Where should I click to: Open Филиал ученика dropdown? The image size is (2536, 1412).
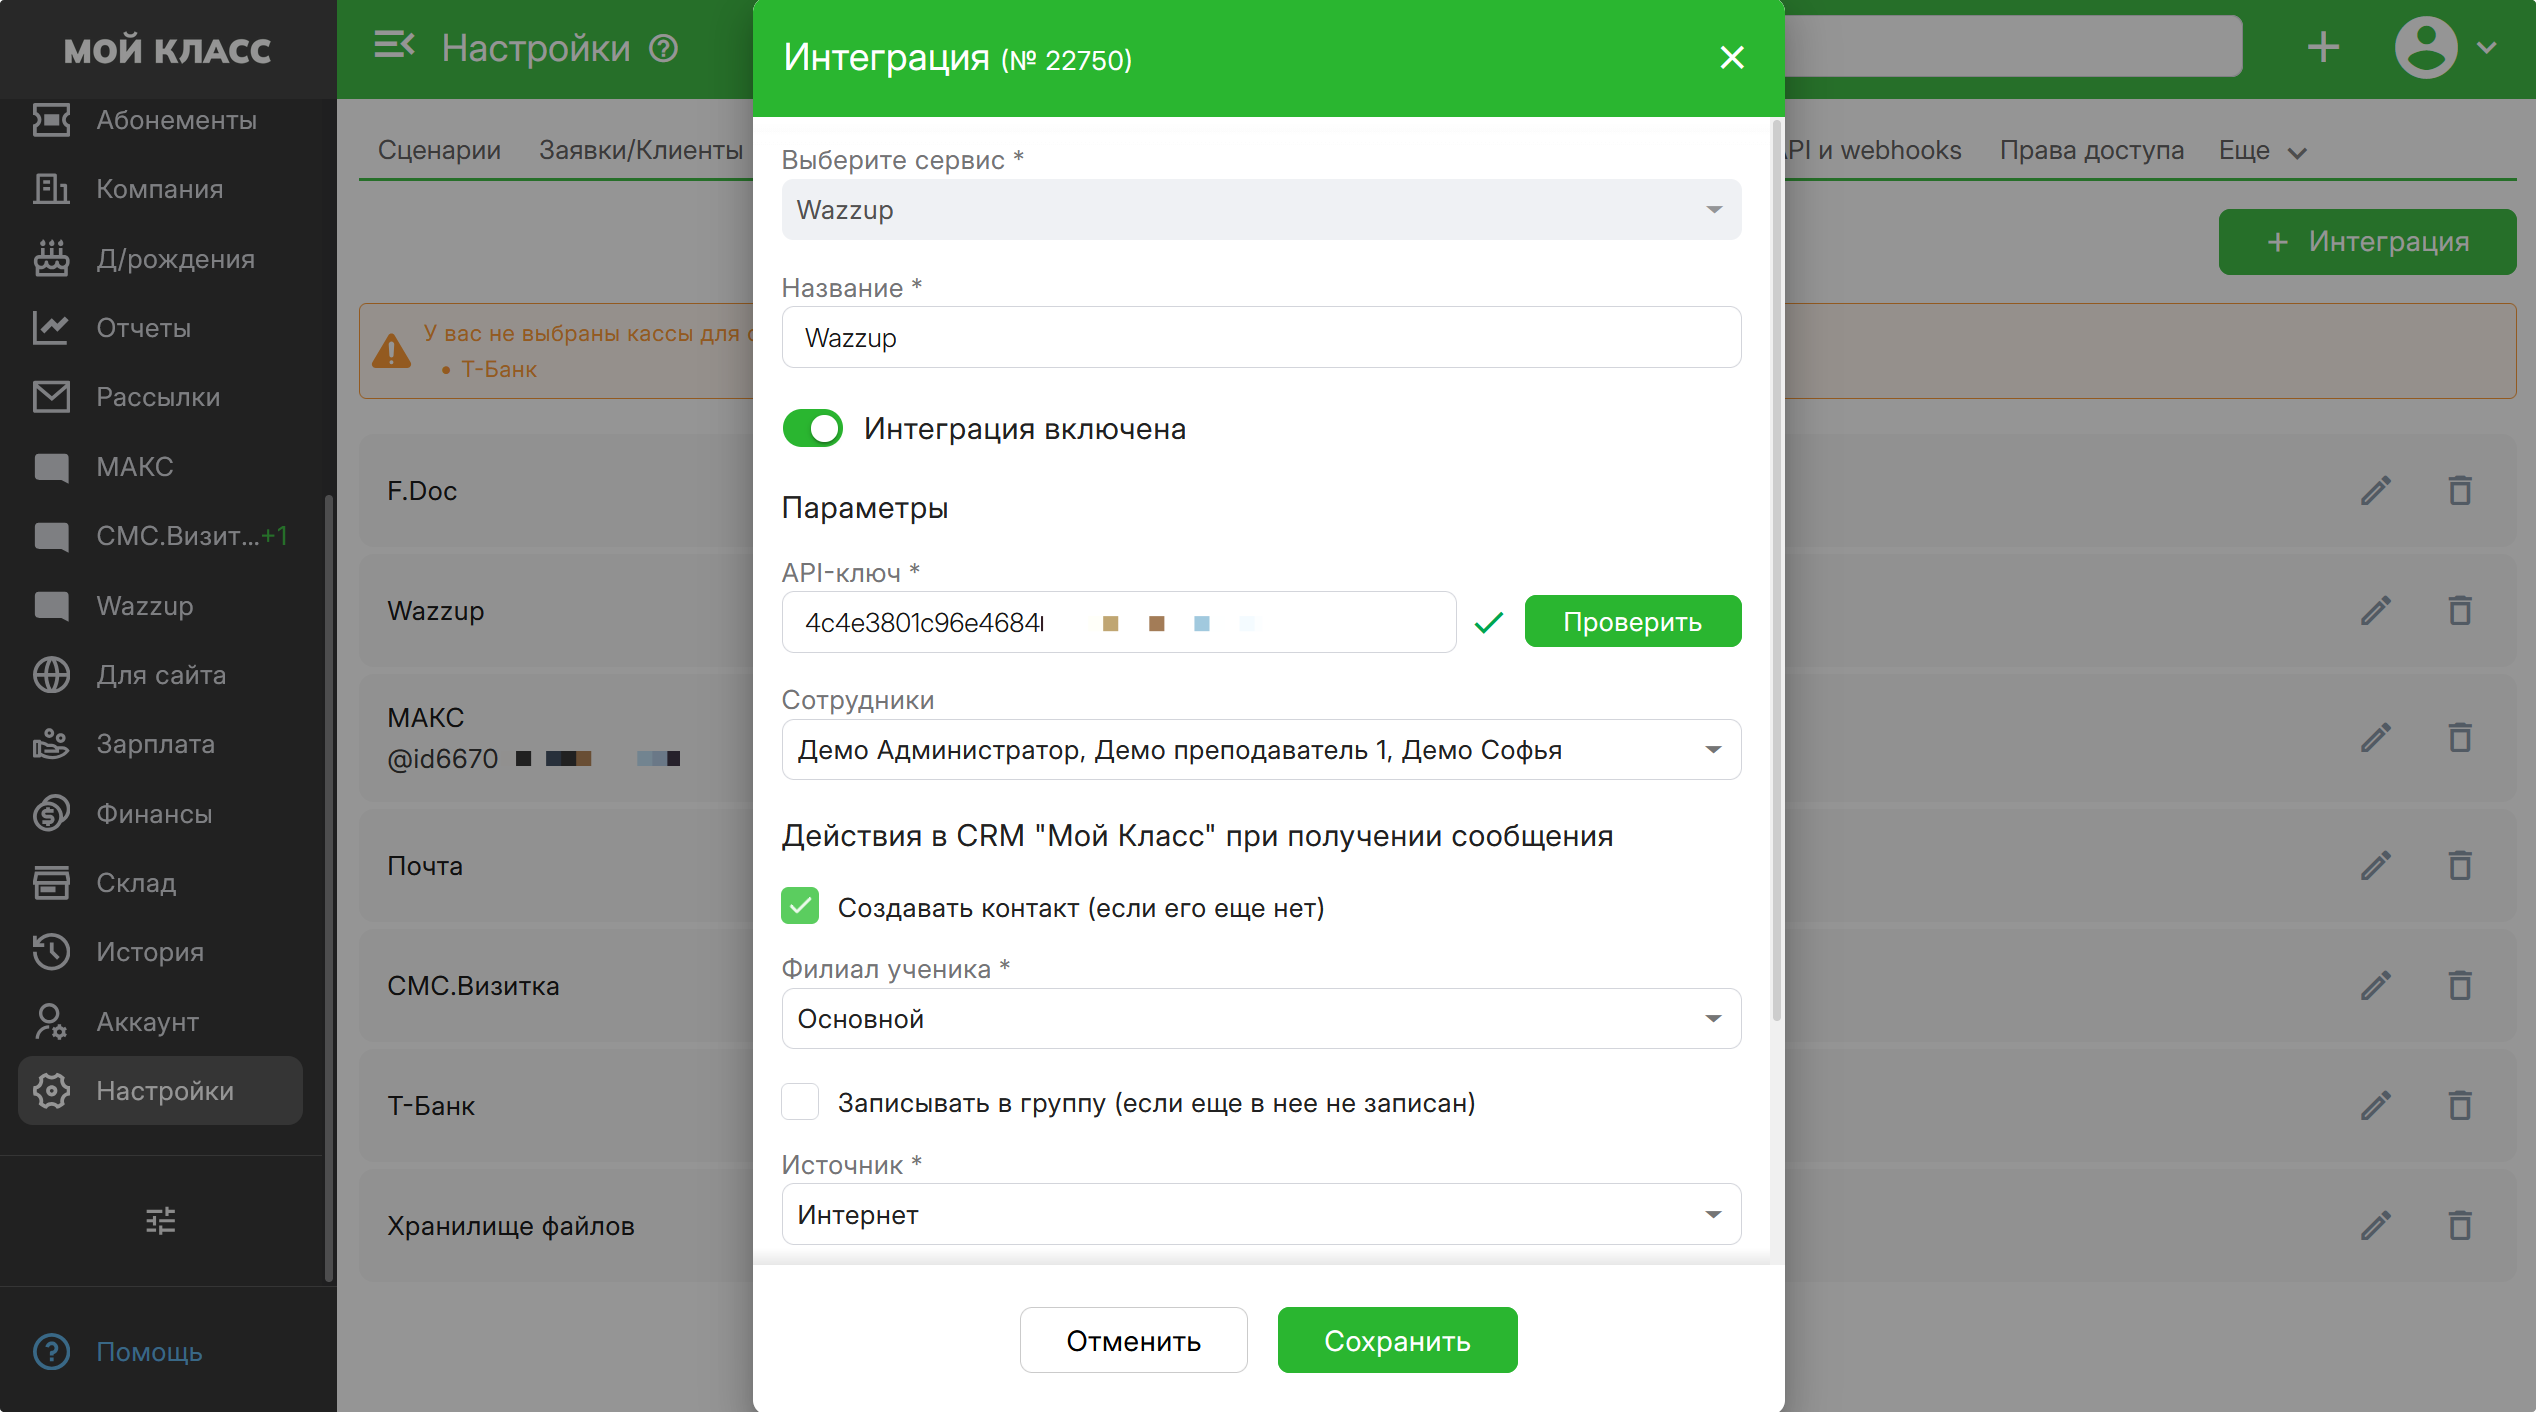pos(1261,1019)
